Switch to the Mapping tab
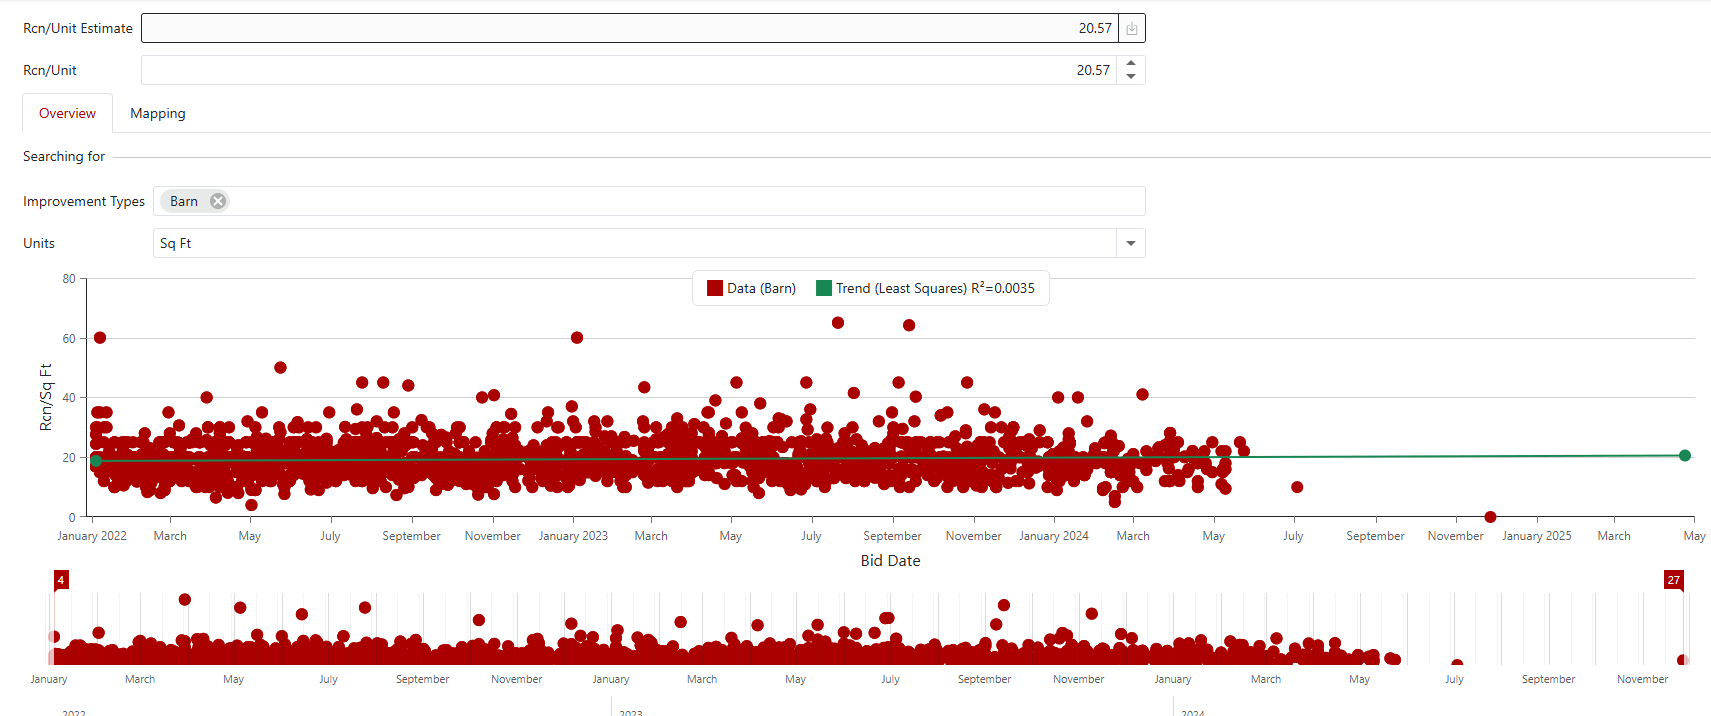The height and width of the screenshot is (716, 1711). (157, 114)
